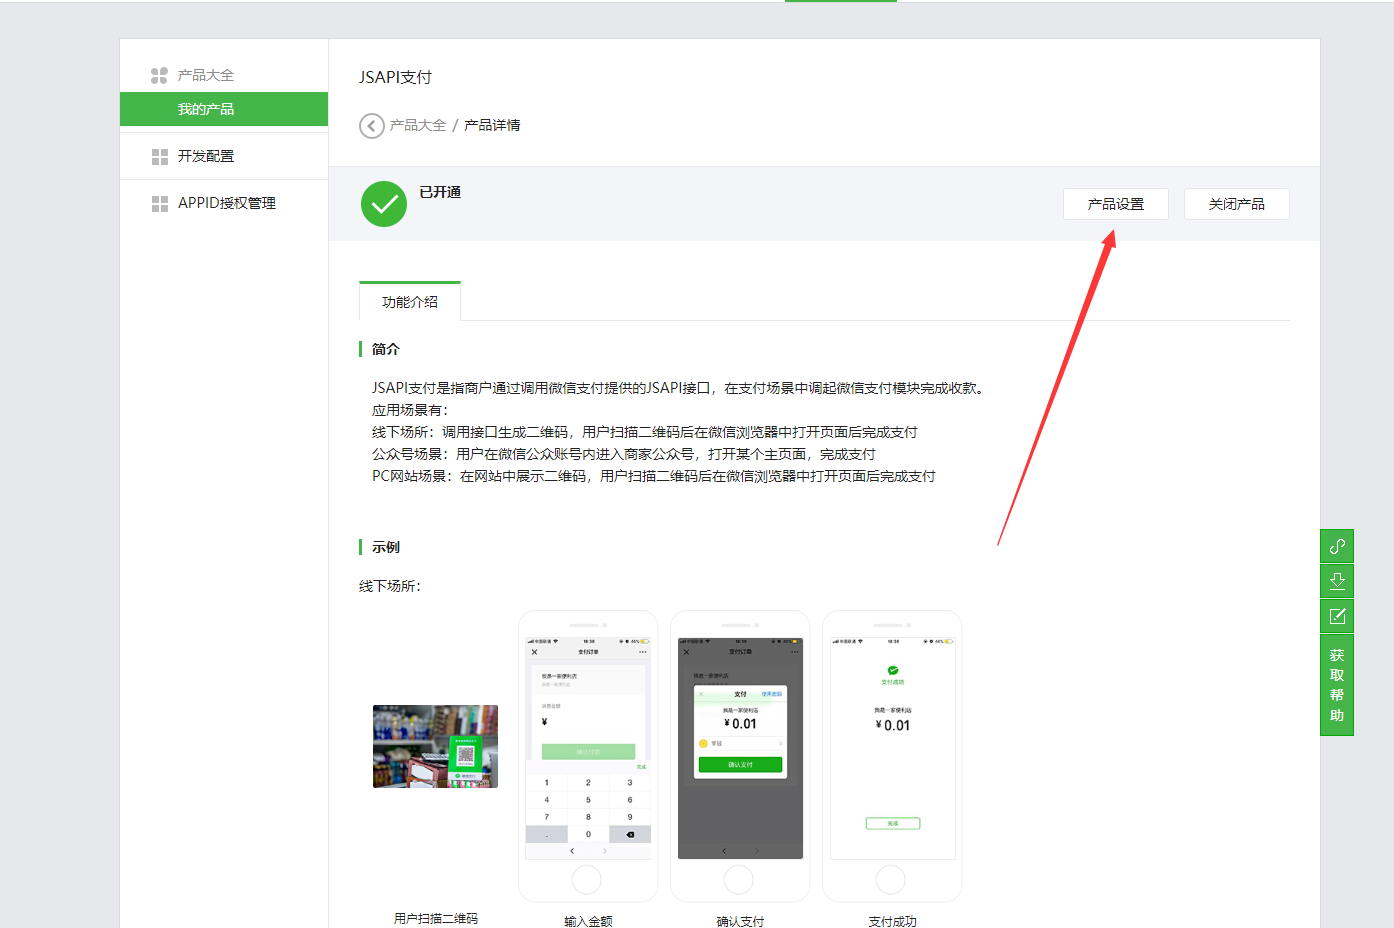
Task: Click the 产品大全 sidebar icon
Action: (159, 76)
